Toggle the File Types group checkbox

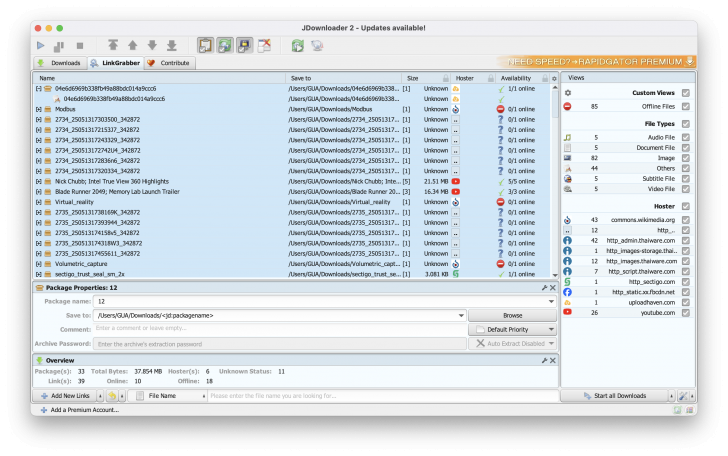686,124
